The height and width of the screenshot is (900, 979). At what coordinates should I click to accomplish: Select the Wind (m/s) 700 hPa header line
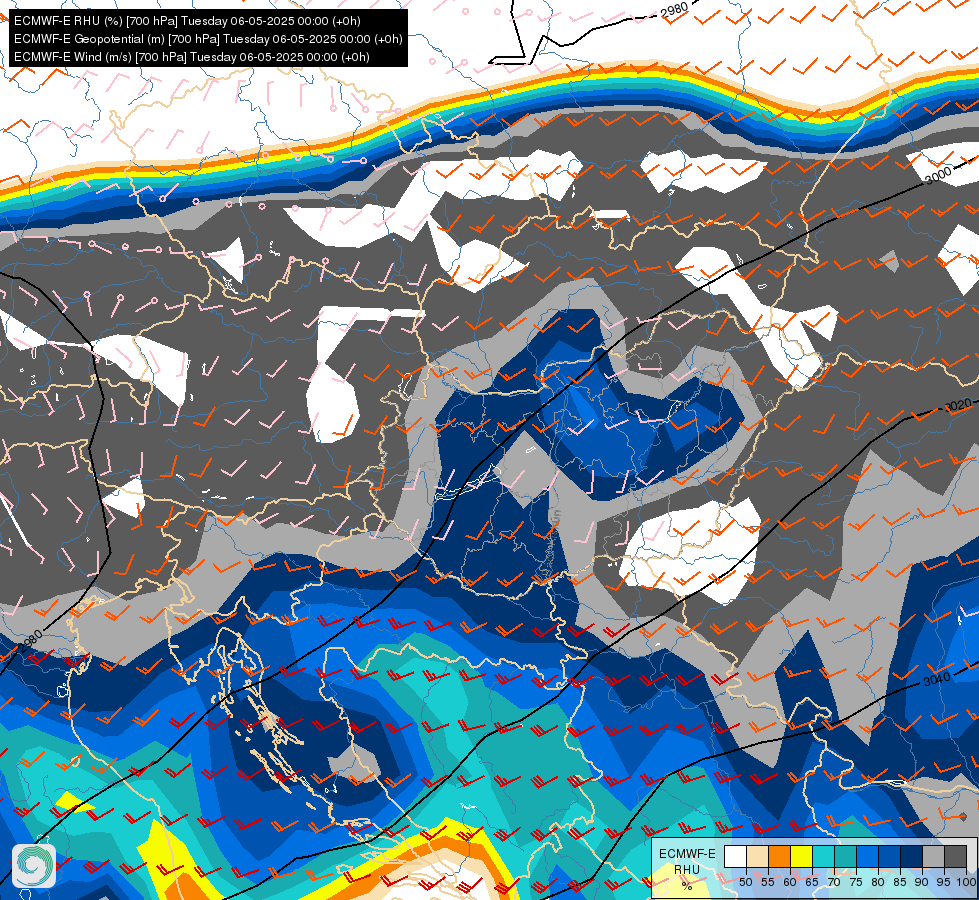[192, 57]
